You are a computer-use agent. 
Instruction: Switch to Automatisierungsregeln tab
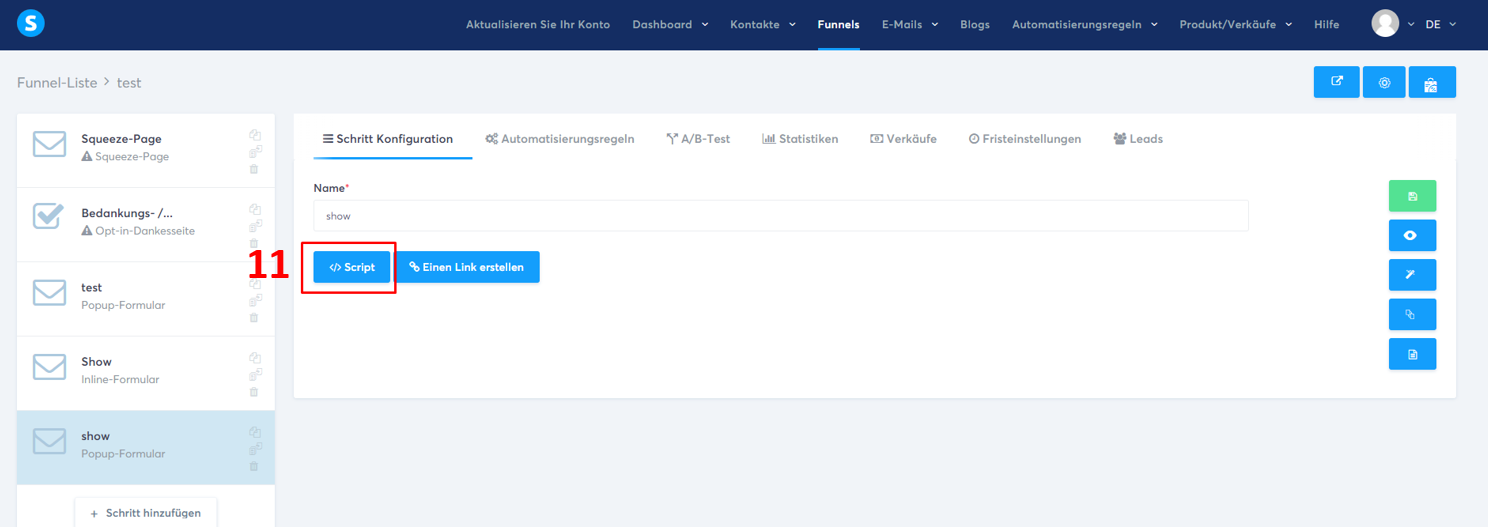point(560,139)
